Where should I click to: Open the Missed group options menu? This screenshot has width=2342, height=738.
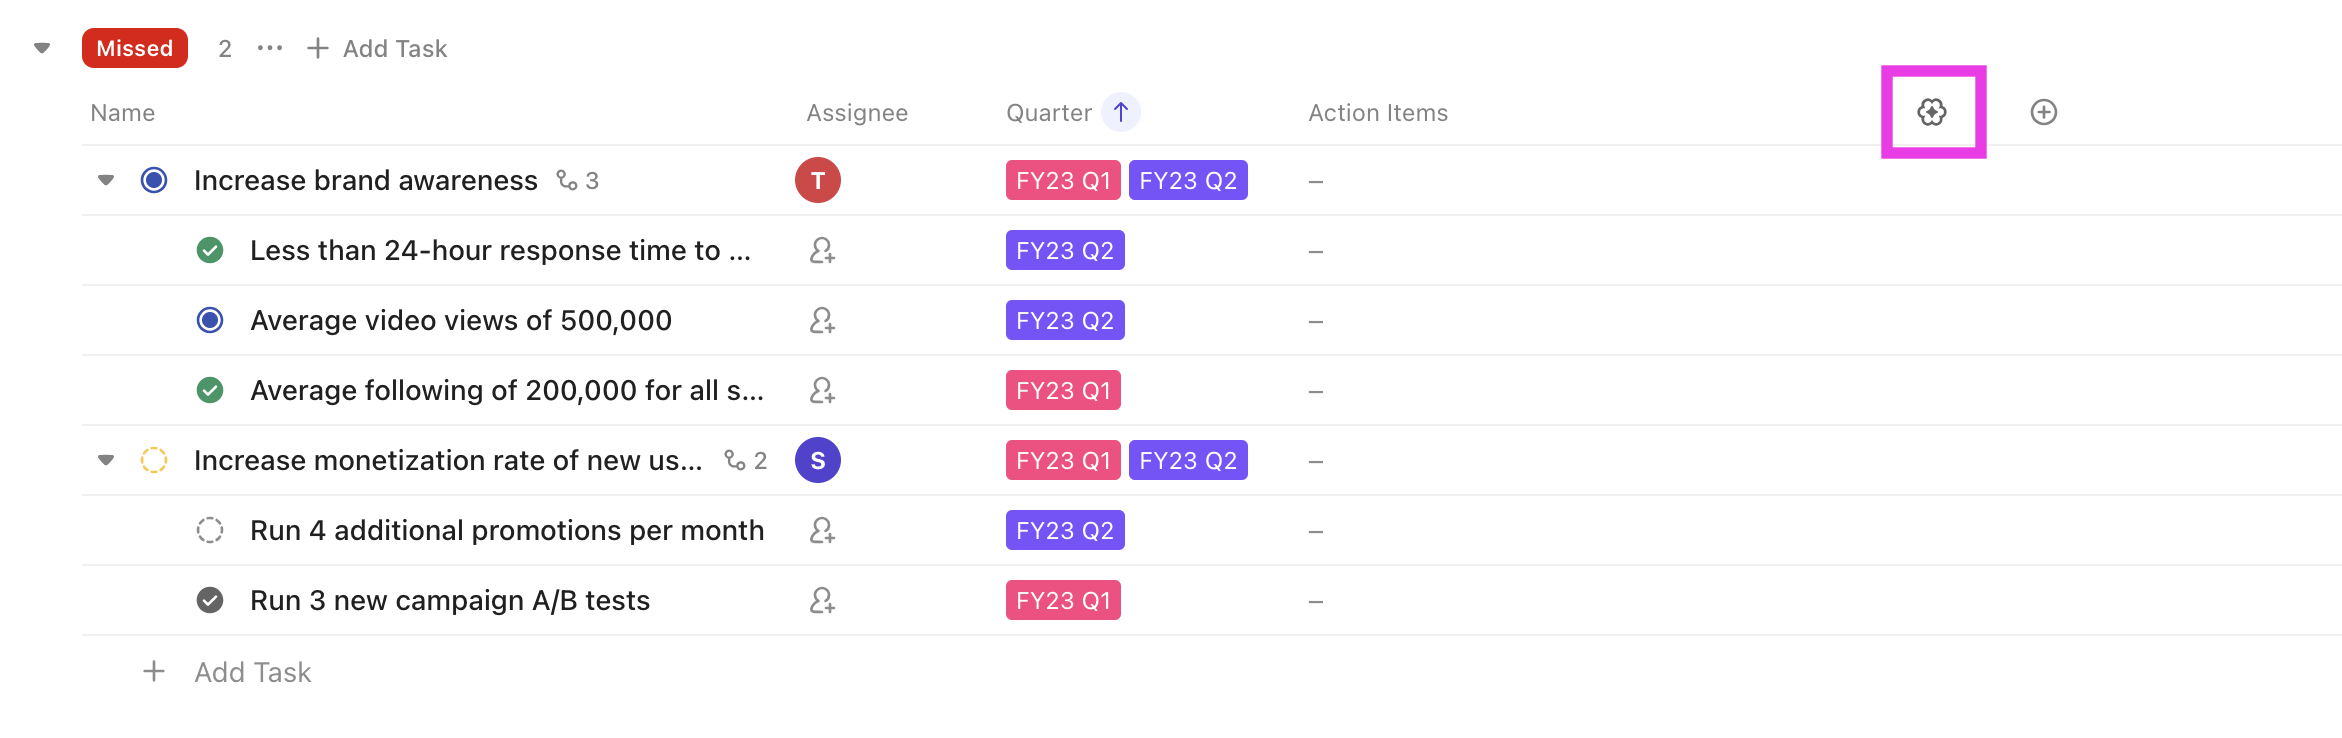coord(270,48)
